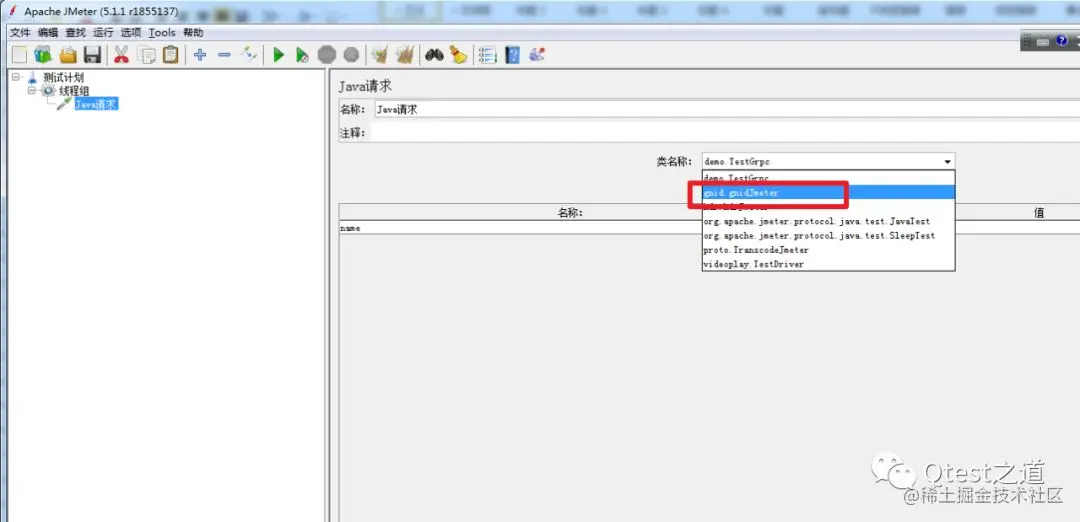
Task: Select 线程组 in the tree
Action: [74, 91]
